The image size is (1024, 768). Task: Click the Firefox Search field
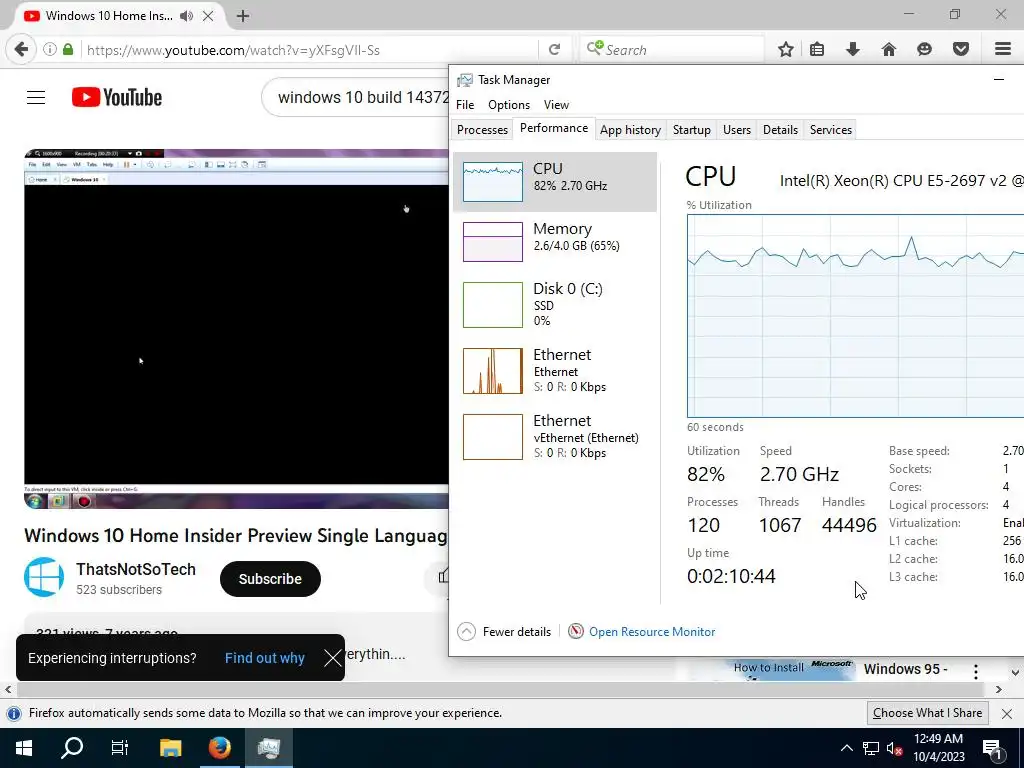(x=673, y=50)
